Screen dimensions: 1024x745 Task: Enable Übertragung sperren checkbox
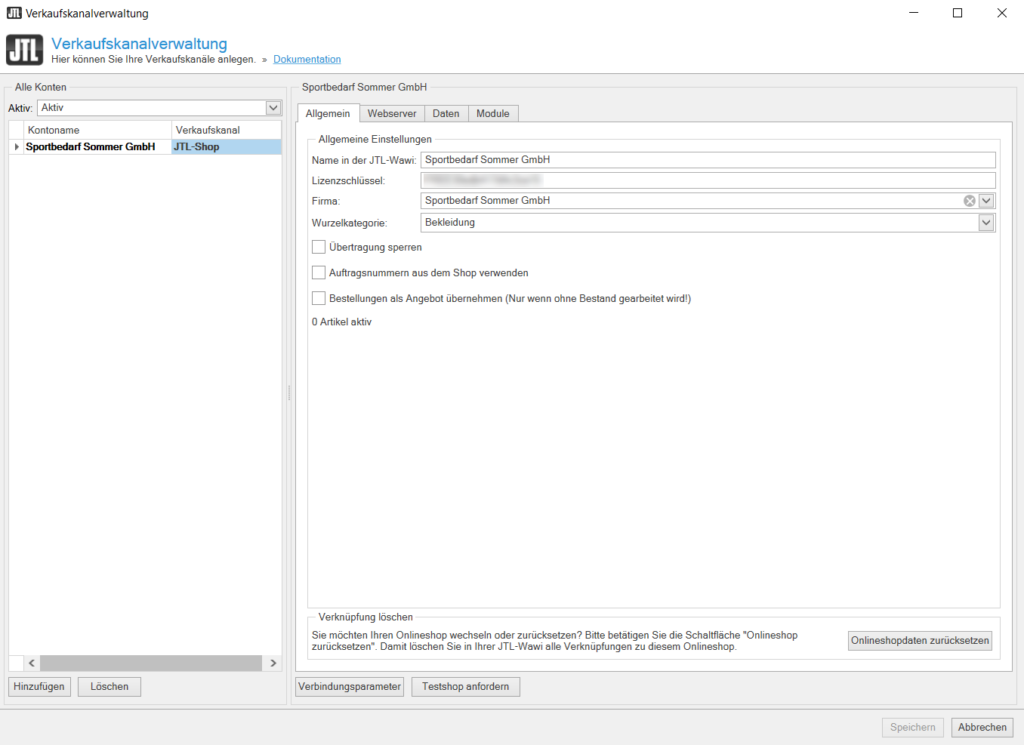pyautogui.click(x=319, y=246)
